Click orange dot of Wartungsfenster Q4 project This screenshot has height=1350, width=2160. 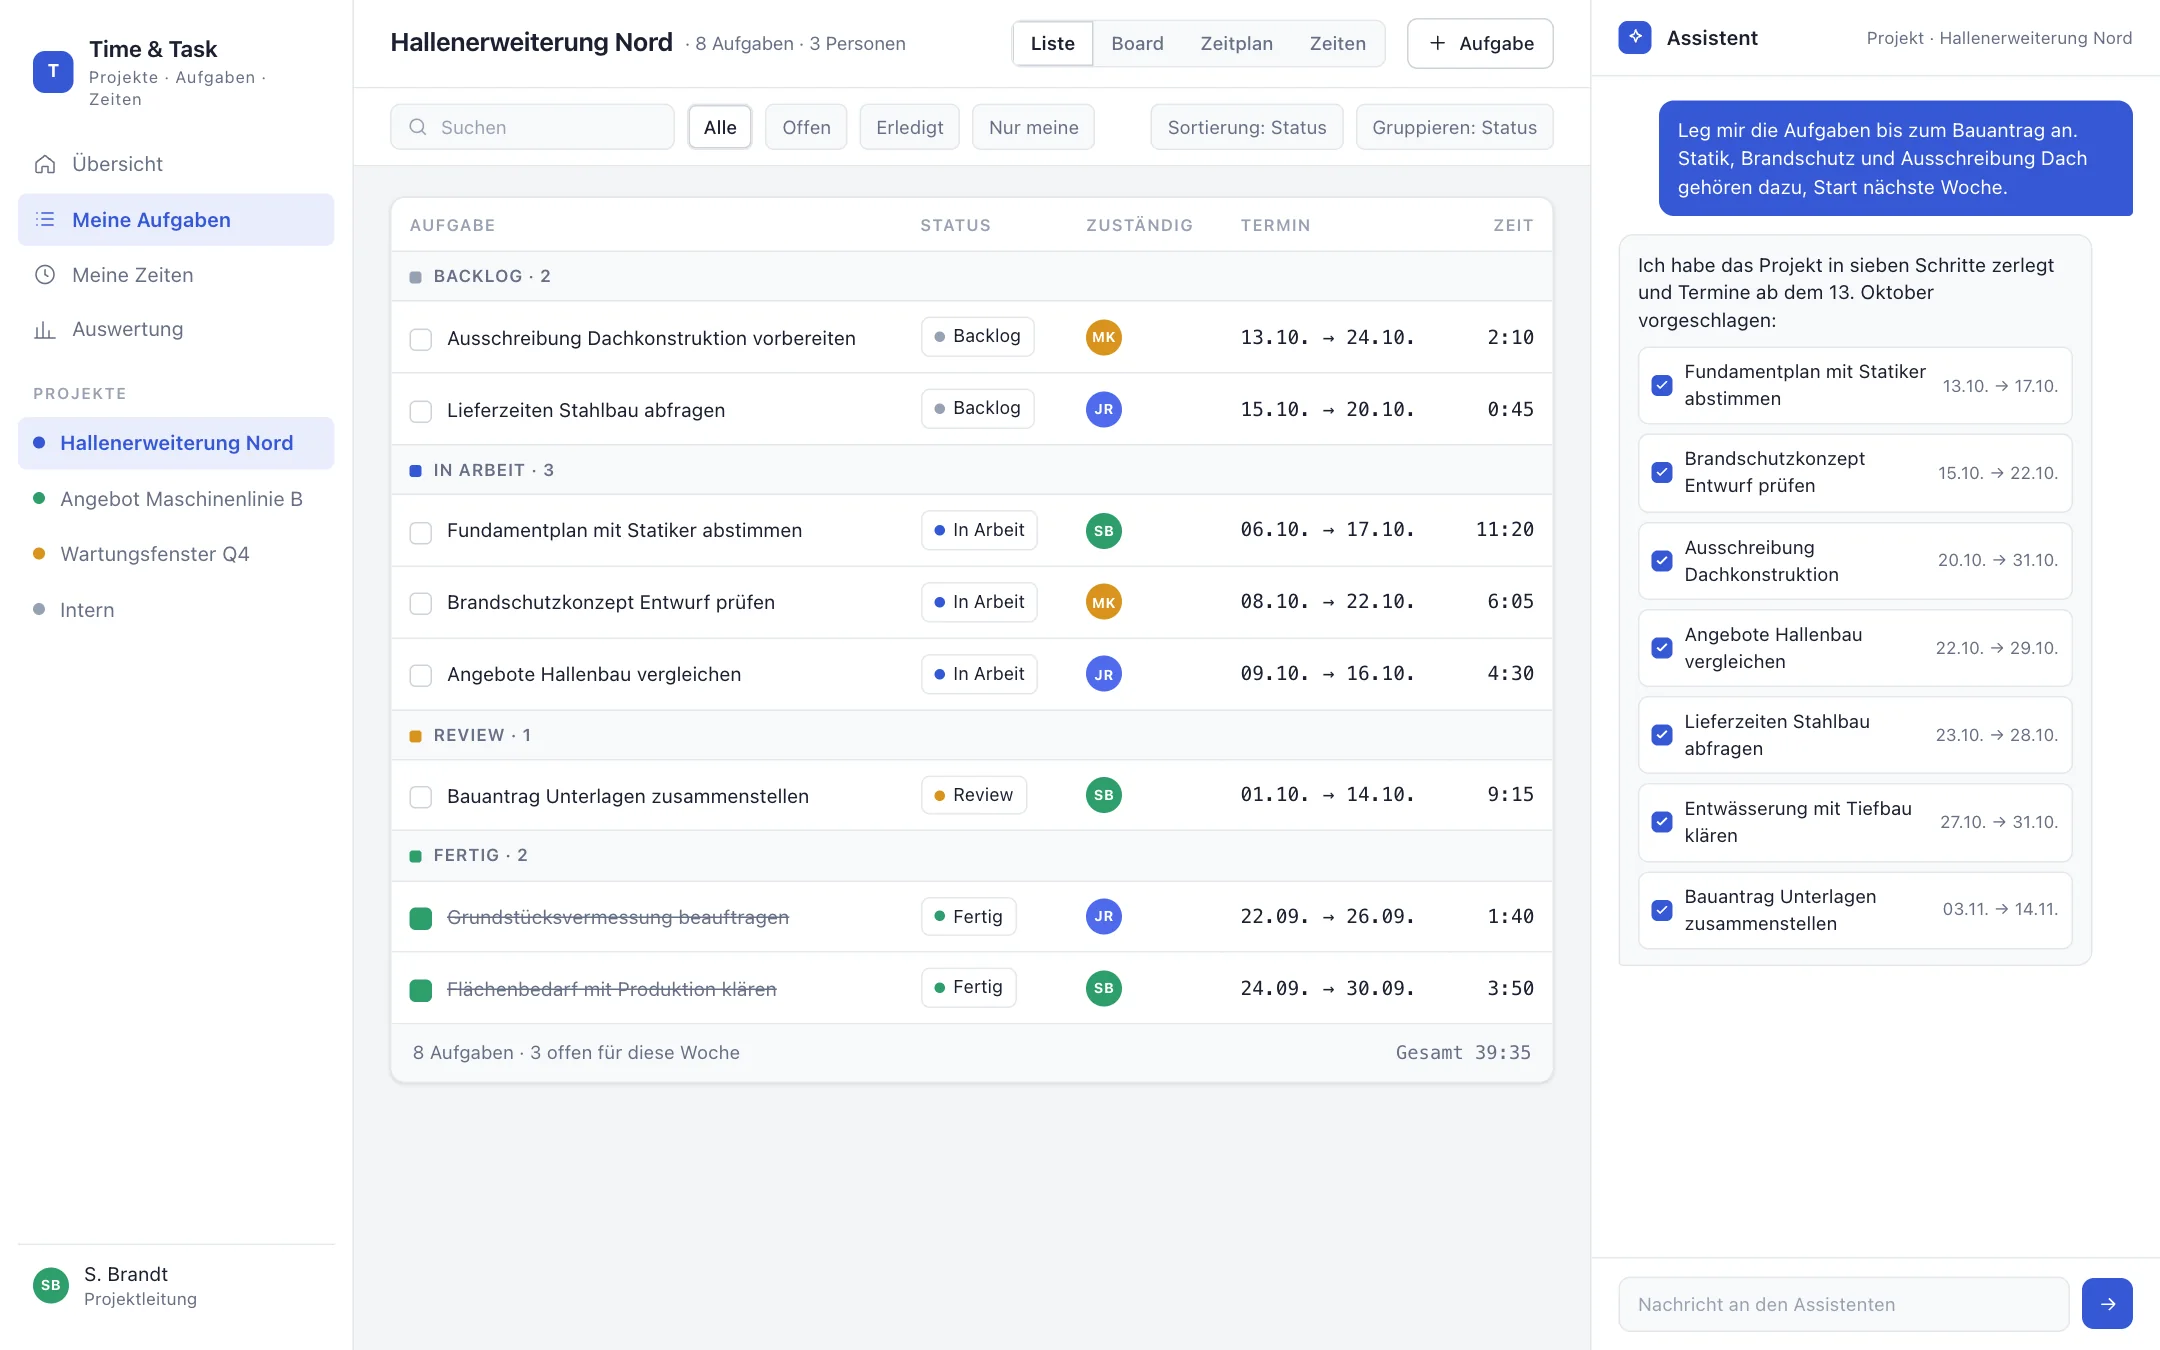click(x=39, y=553)
